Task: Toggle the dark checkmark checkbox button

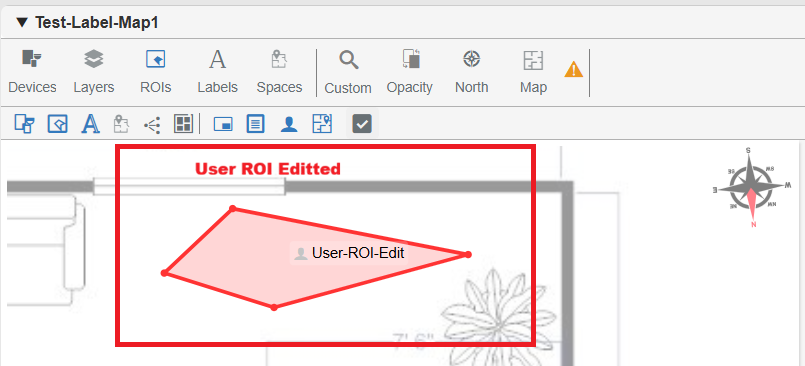Action: coord(362,124)
